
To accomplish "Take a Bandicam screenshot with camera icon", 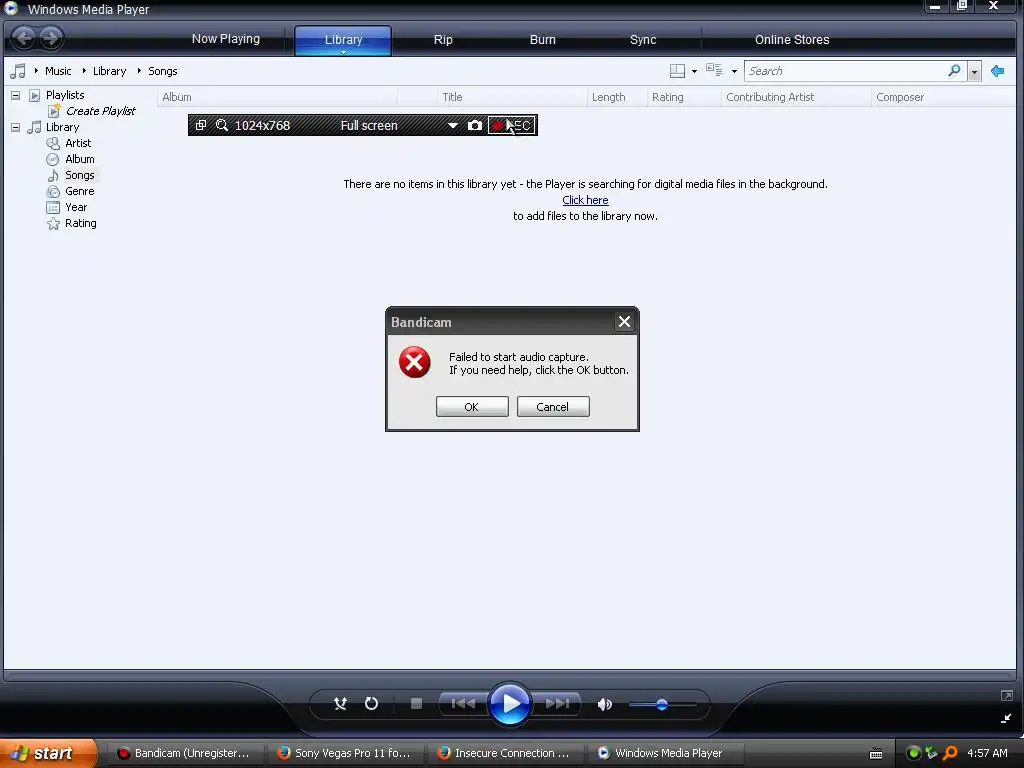I will pos(475,125).
